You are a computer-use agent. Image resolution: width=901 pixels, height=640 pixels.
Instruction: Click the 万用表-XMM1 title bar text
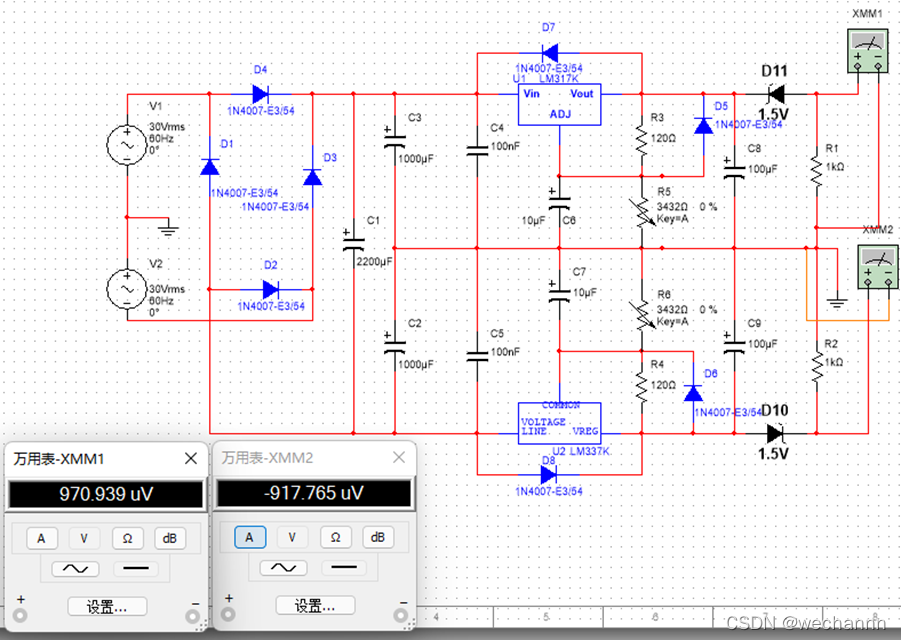coord(59,458)
